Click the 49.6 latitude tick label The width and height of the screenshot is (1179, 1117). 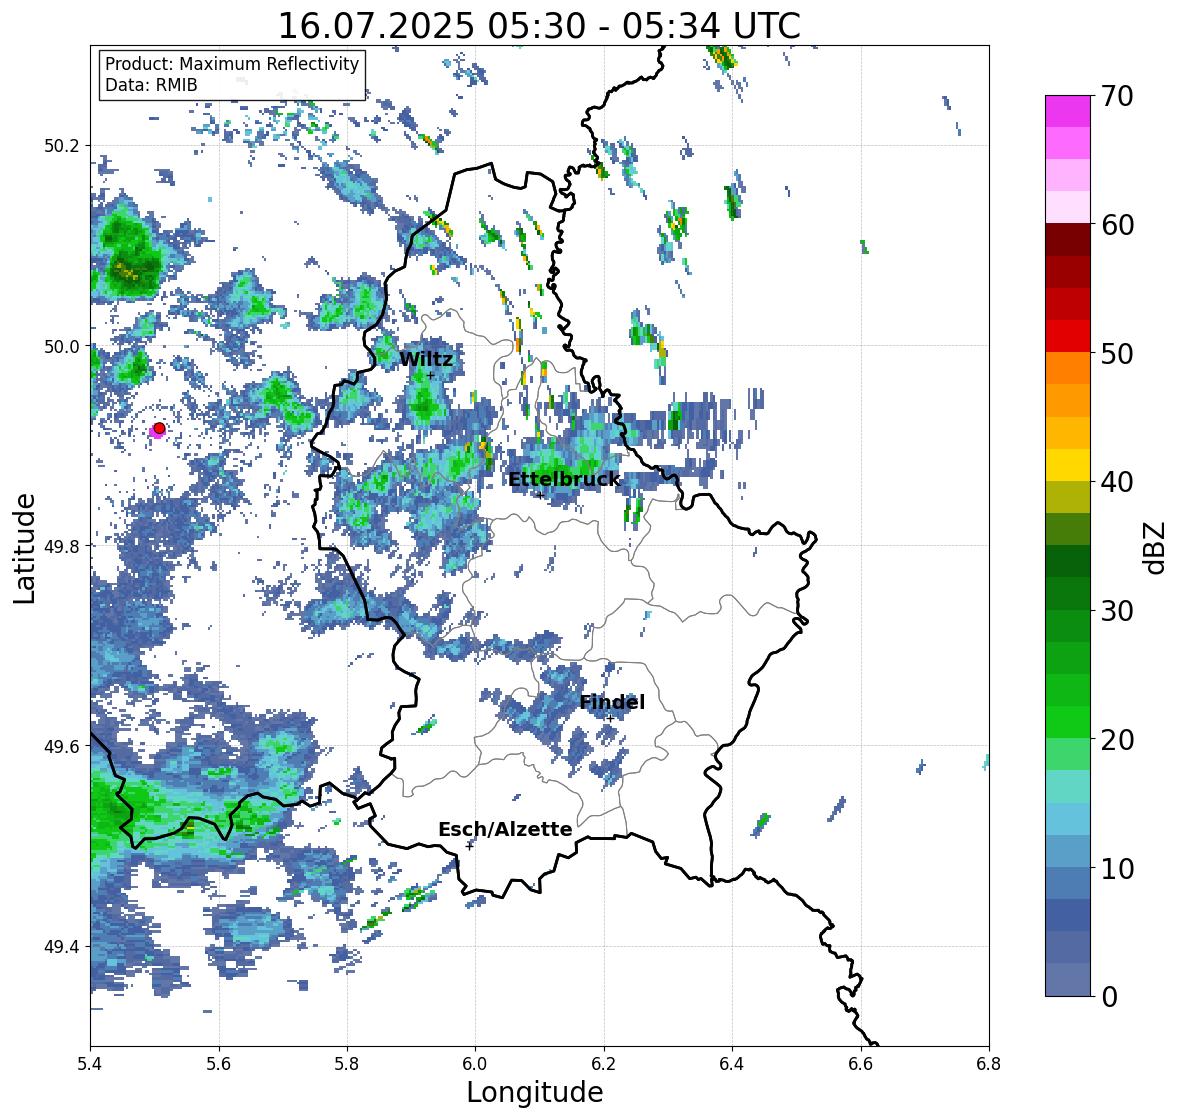click(x=62, y=746)
